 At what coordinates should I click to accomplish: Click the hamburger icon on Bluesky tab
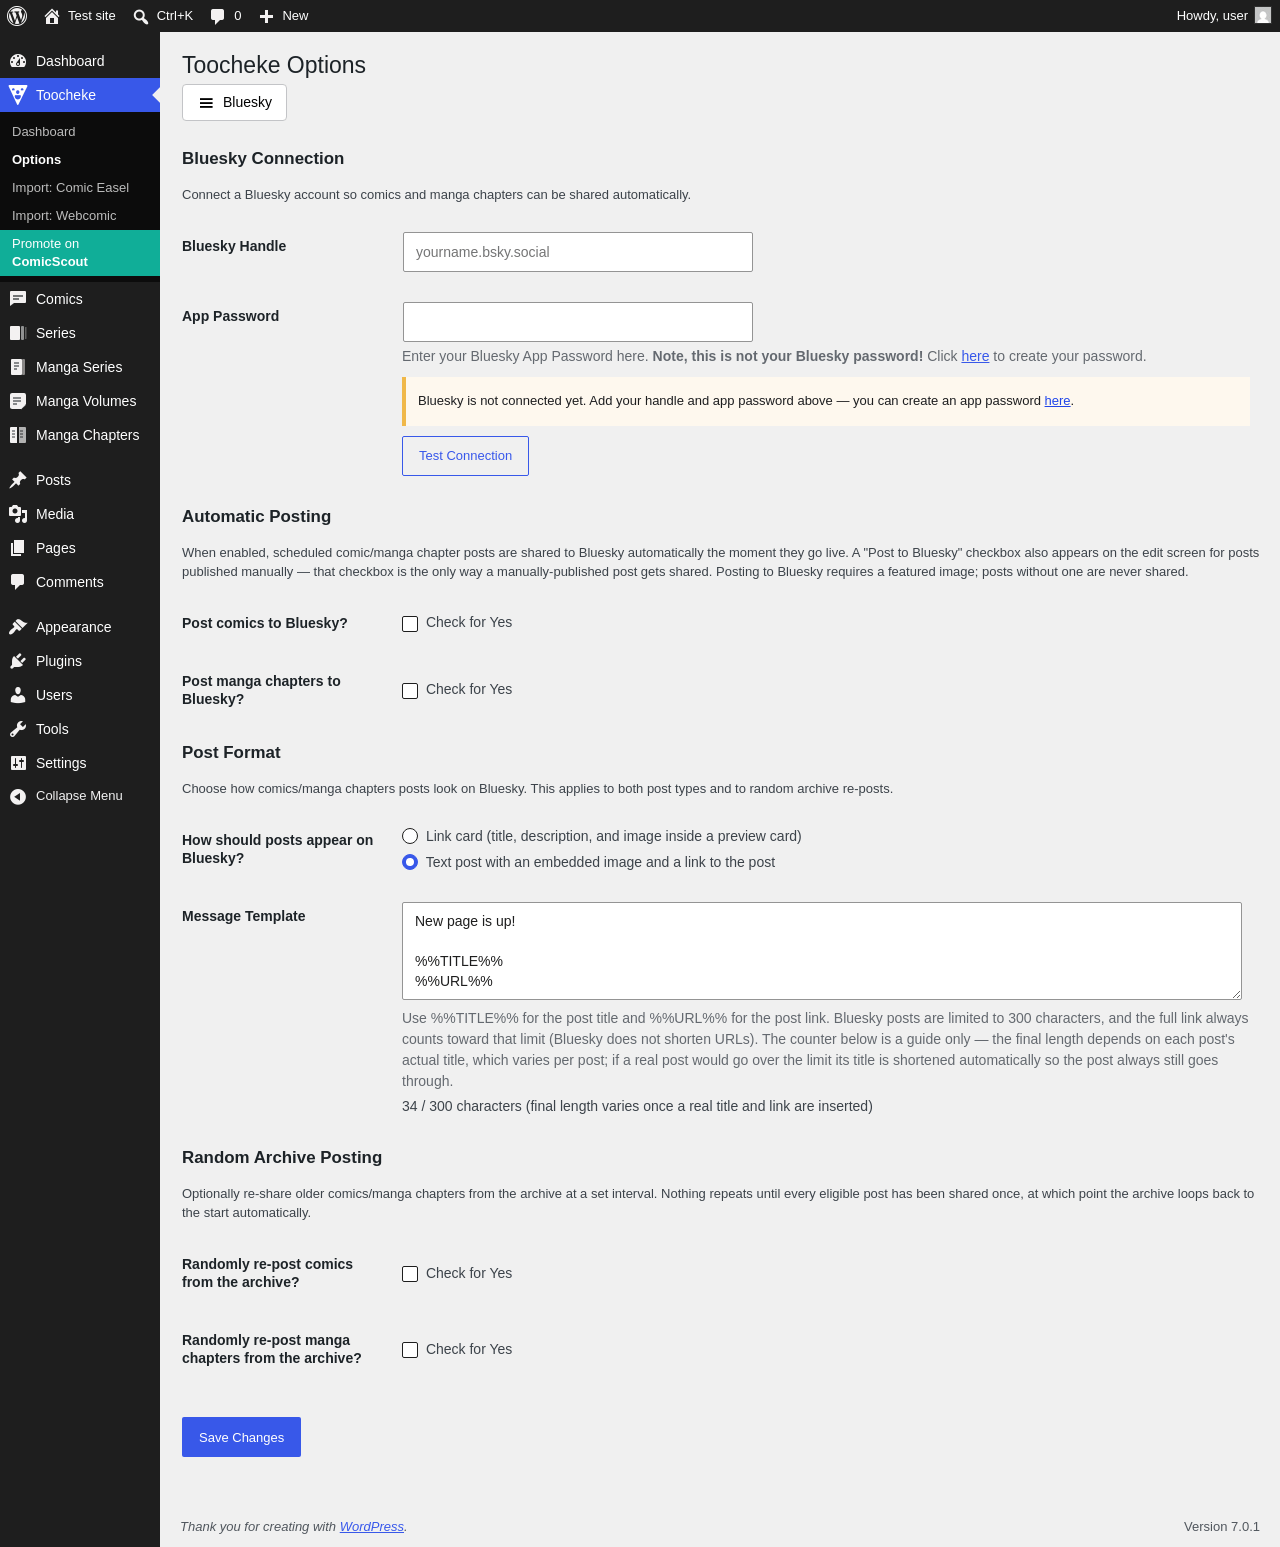[x=206, y=103]
